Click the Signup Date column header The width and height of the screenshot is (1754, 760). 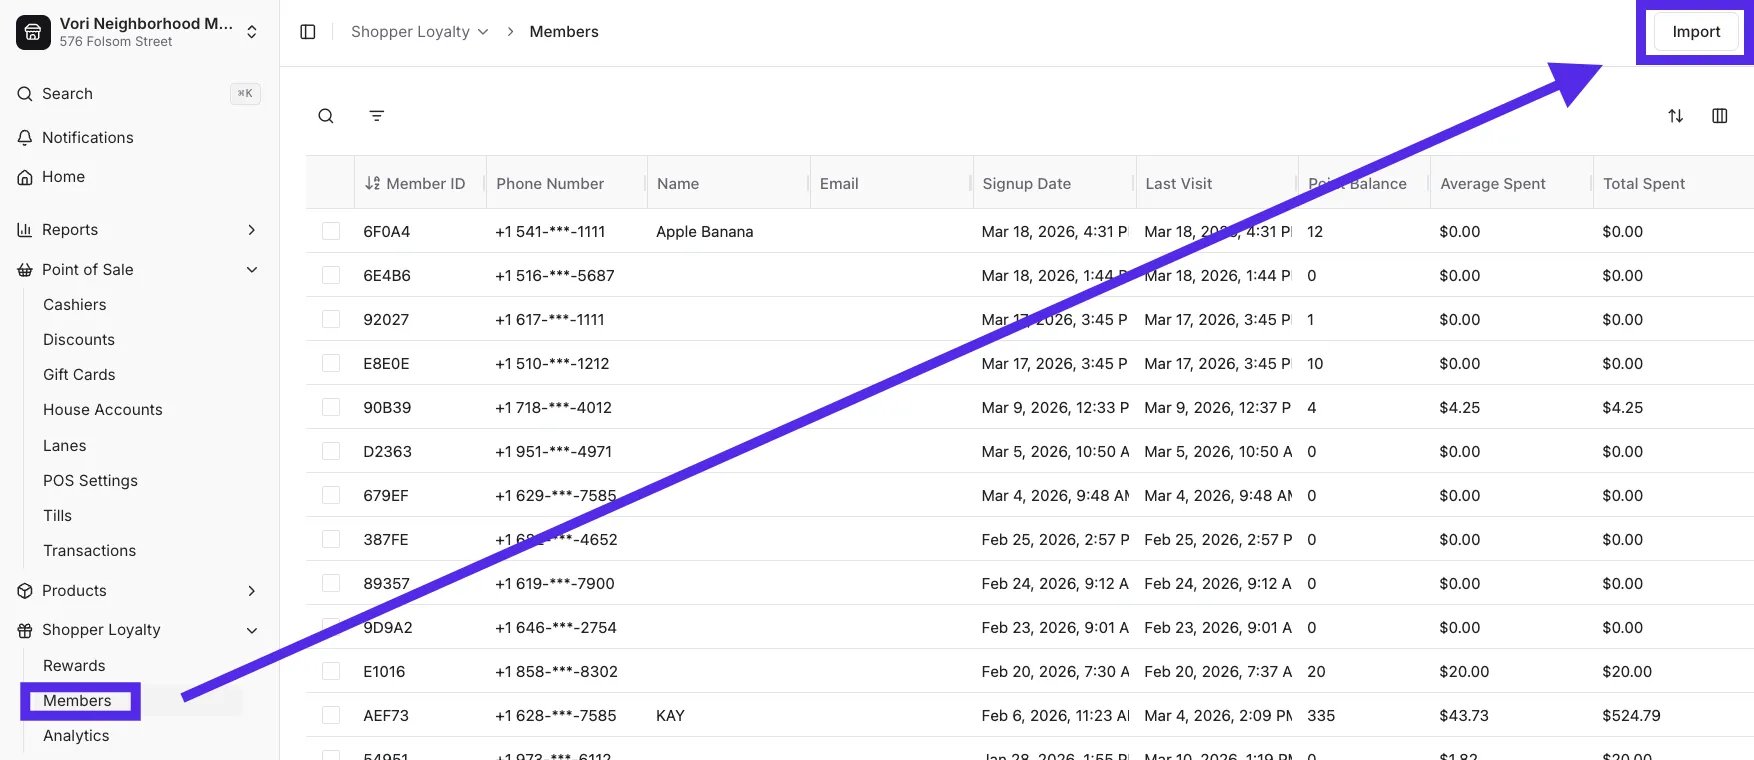1027,184
